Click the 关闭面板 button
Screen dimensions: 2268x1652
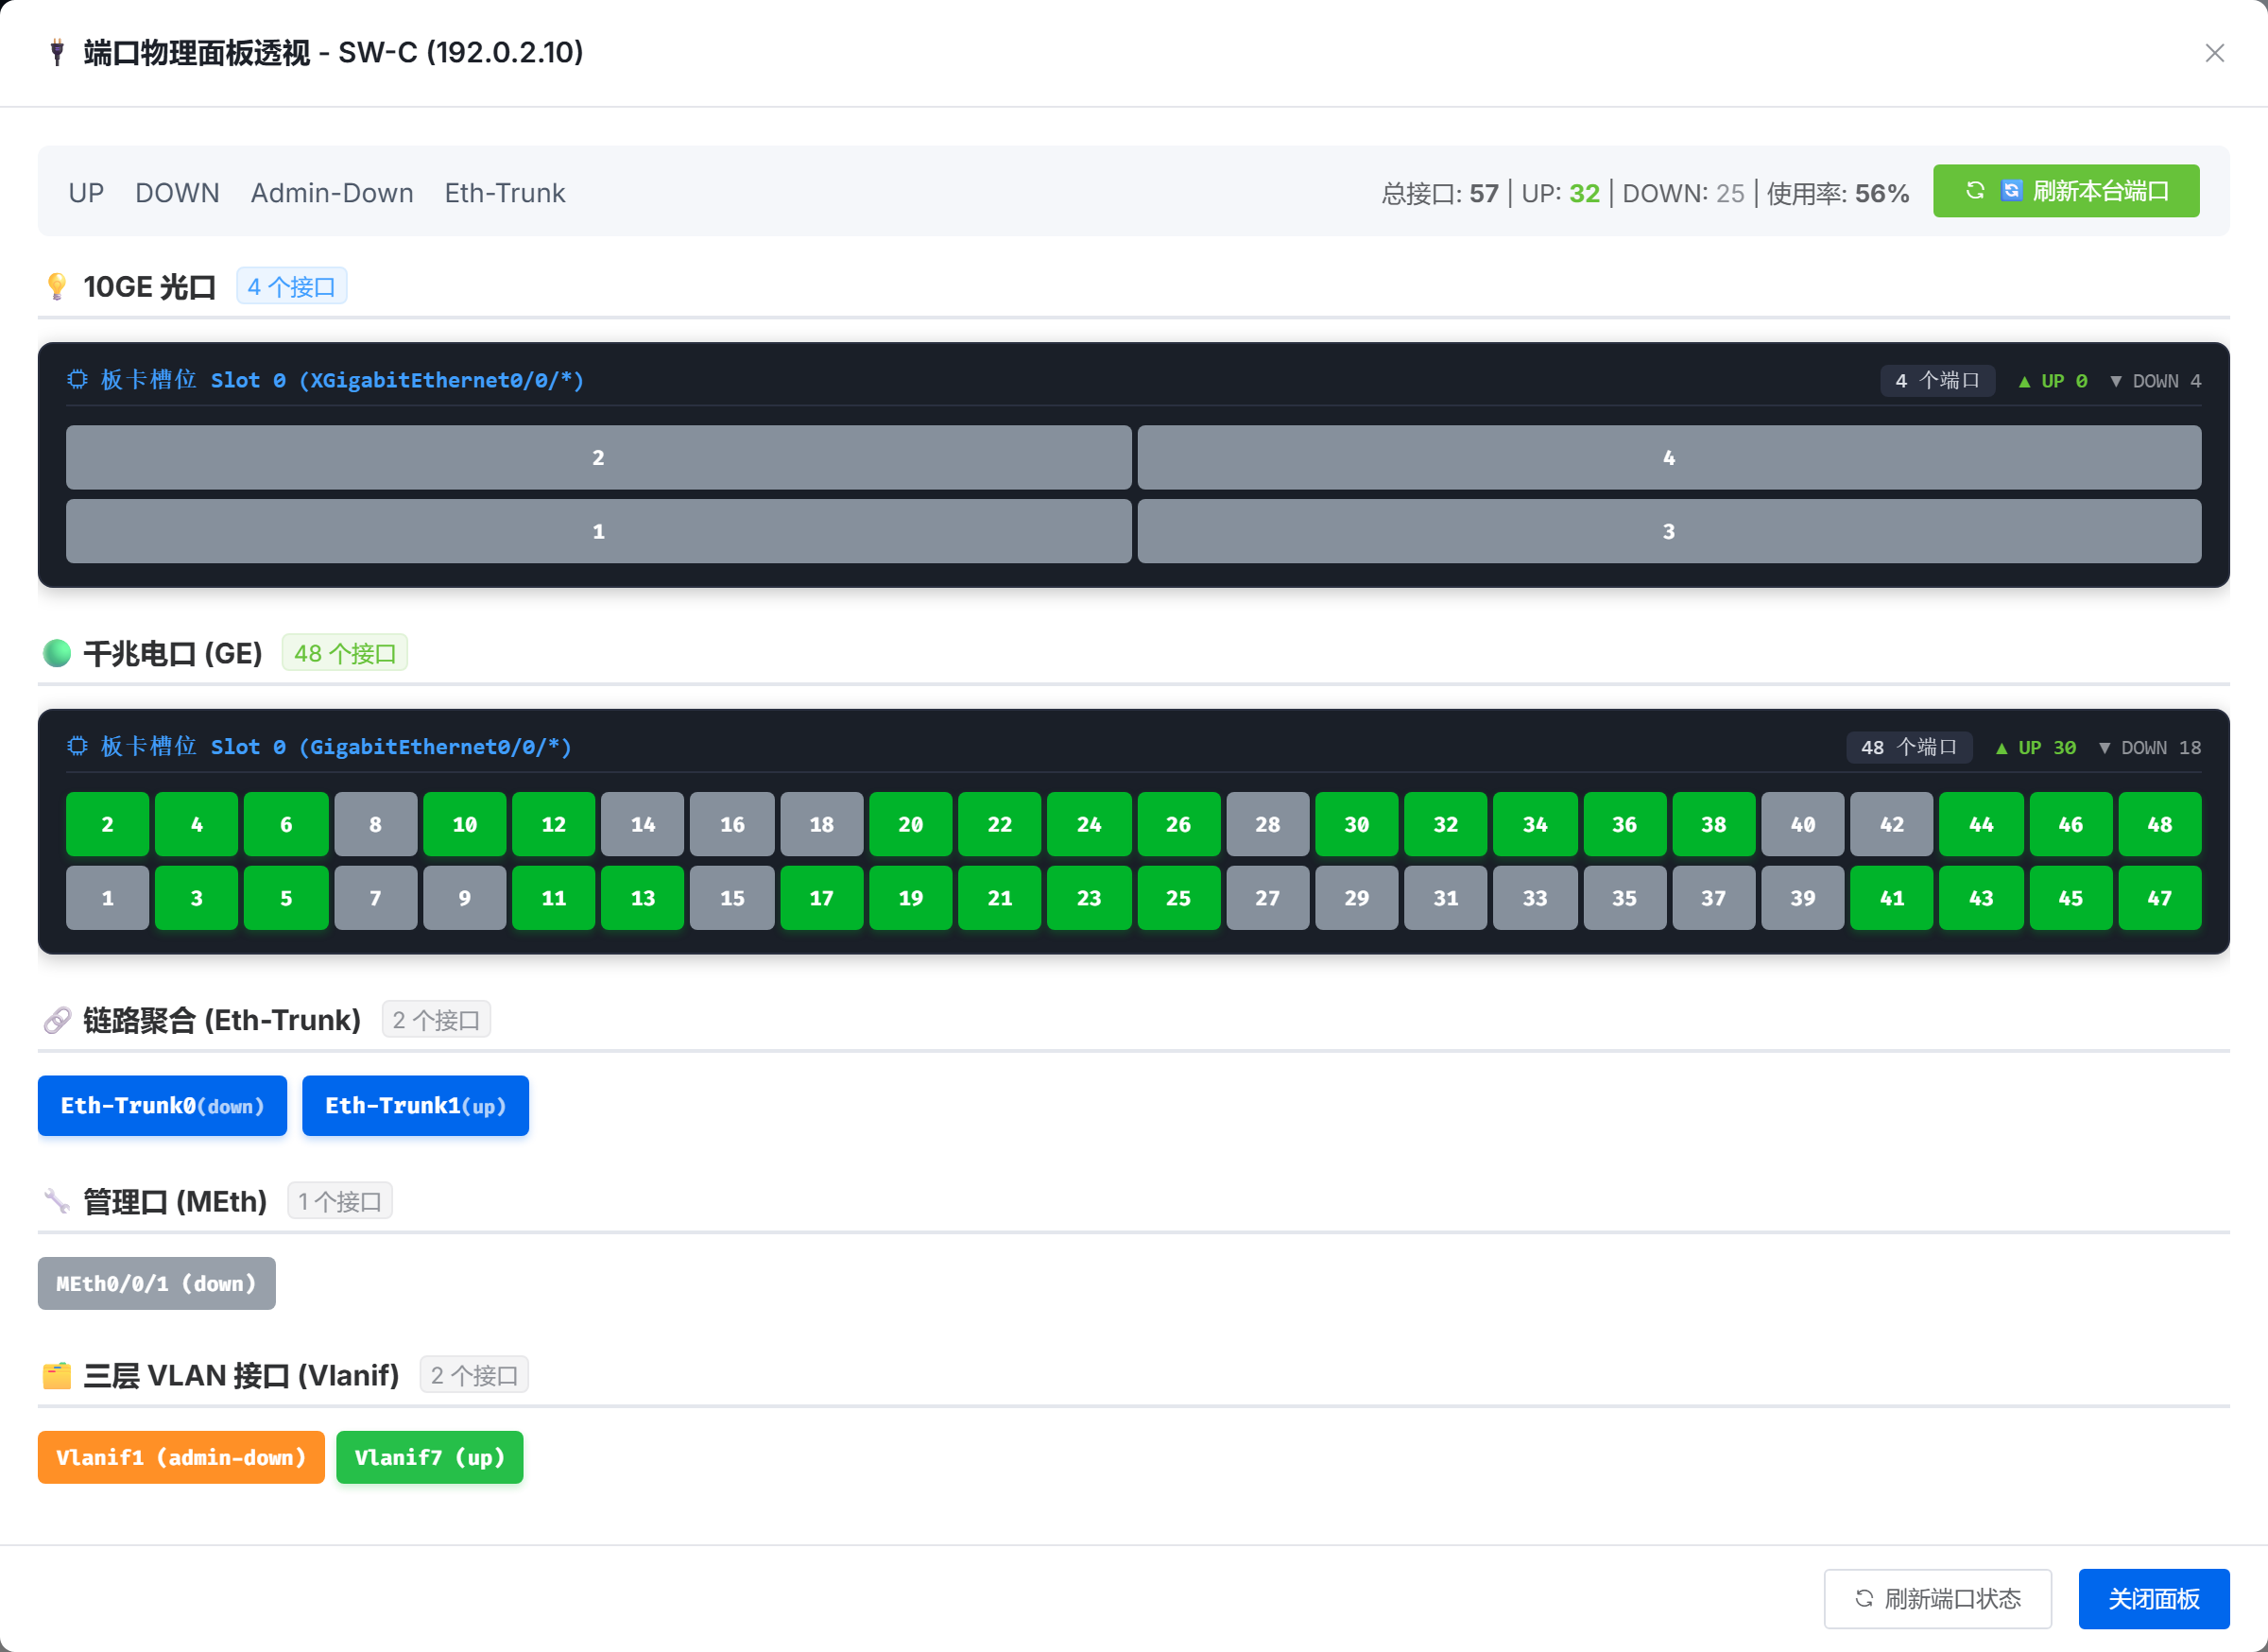[x=2154, y=1599]
